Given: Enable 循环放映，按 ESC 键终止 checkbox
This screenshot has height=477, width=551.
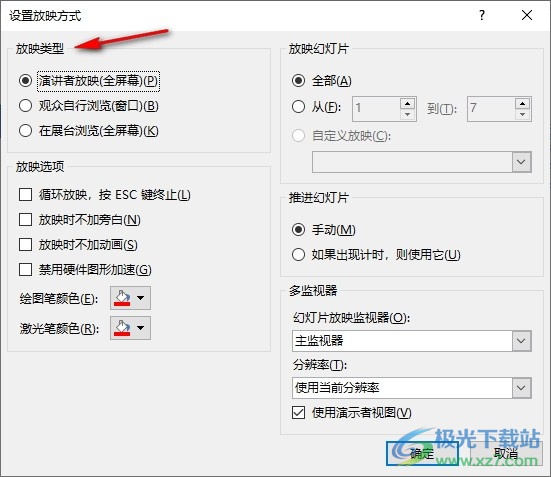Looking at the screenshot, I should click(26, 194).
